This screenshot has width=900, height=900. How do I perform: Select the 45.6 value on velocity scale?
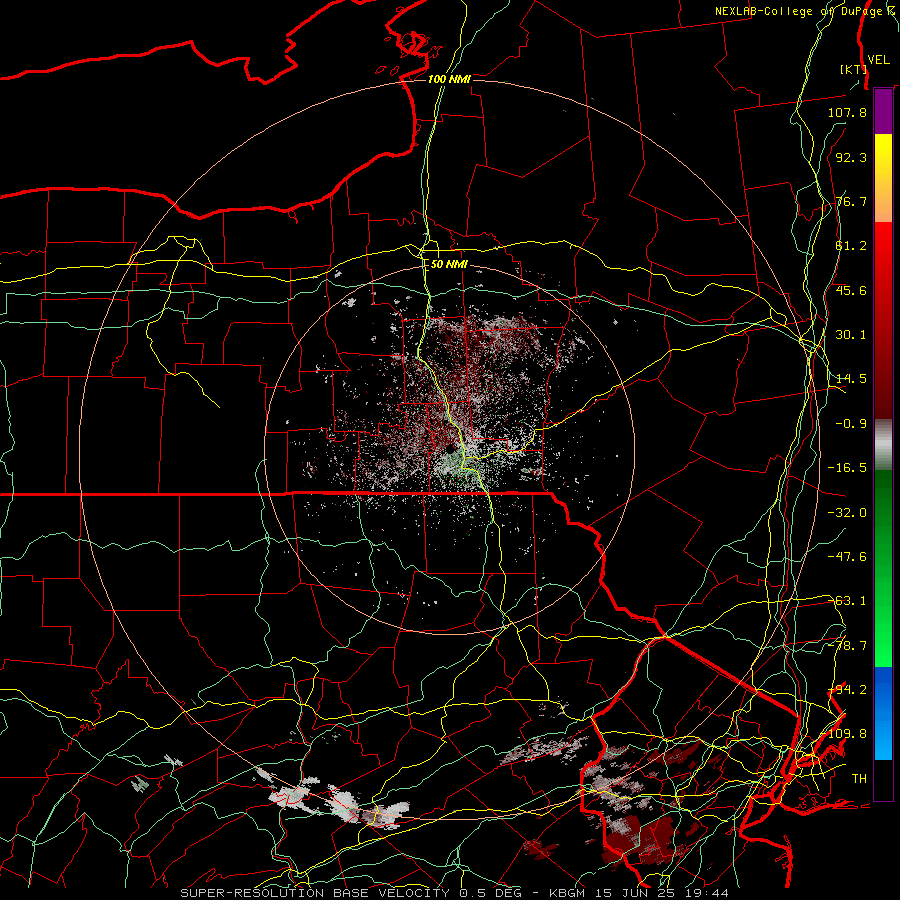tap(851, 290)
